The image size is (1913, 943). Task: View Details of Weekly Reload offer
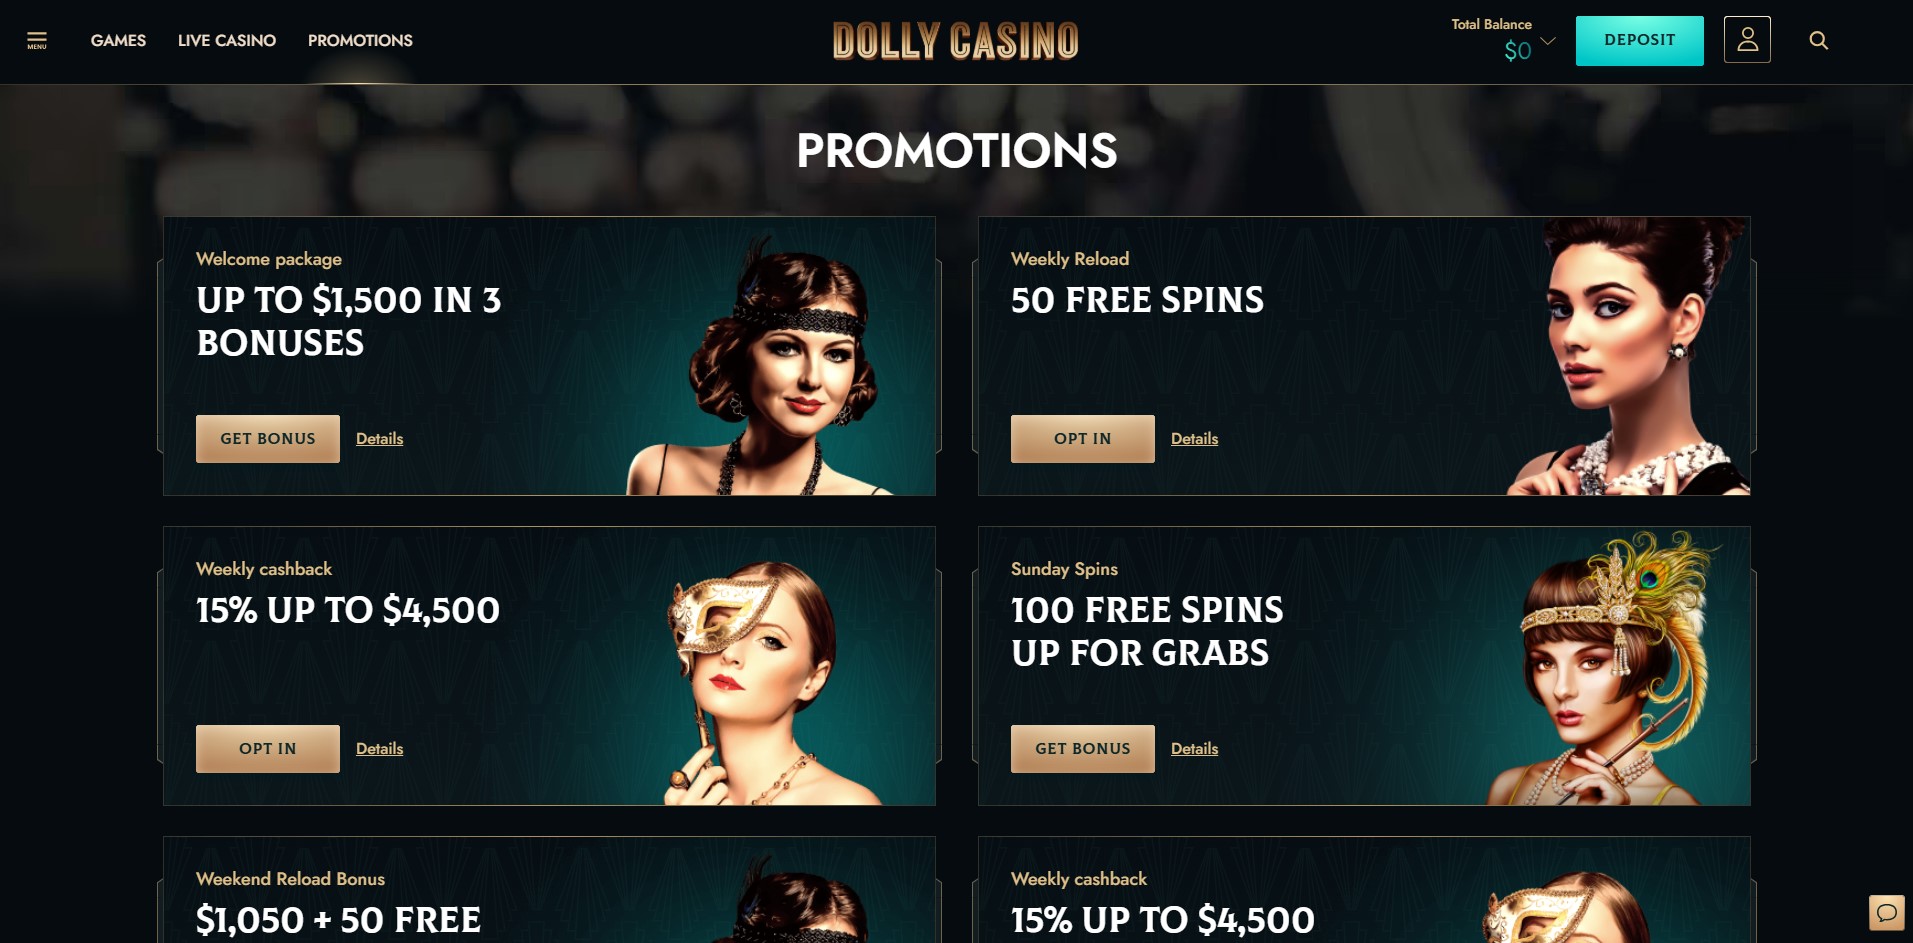point(1194,439)
